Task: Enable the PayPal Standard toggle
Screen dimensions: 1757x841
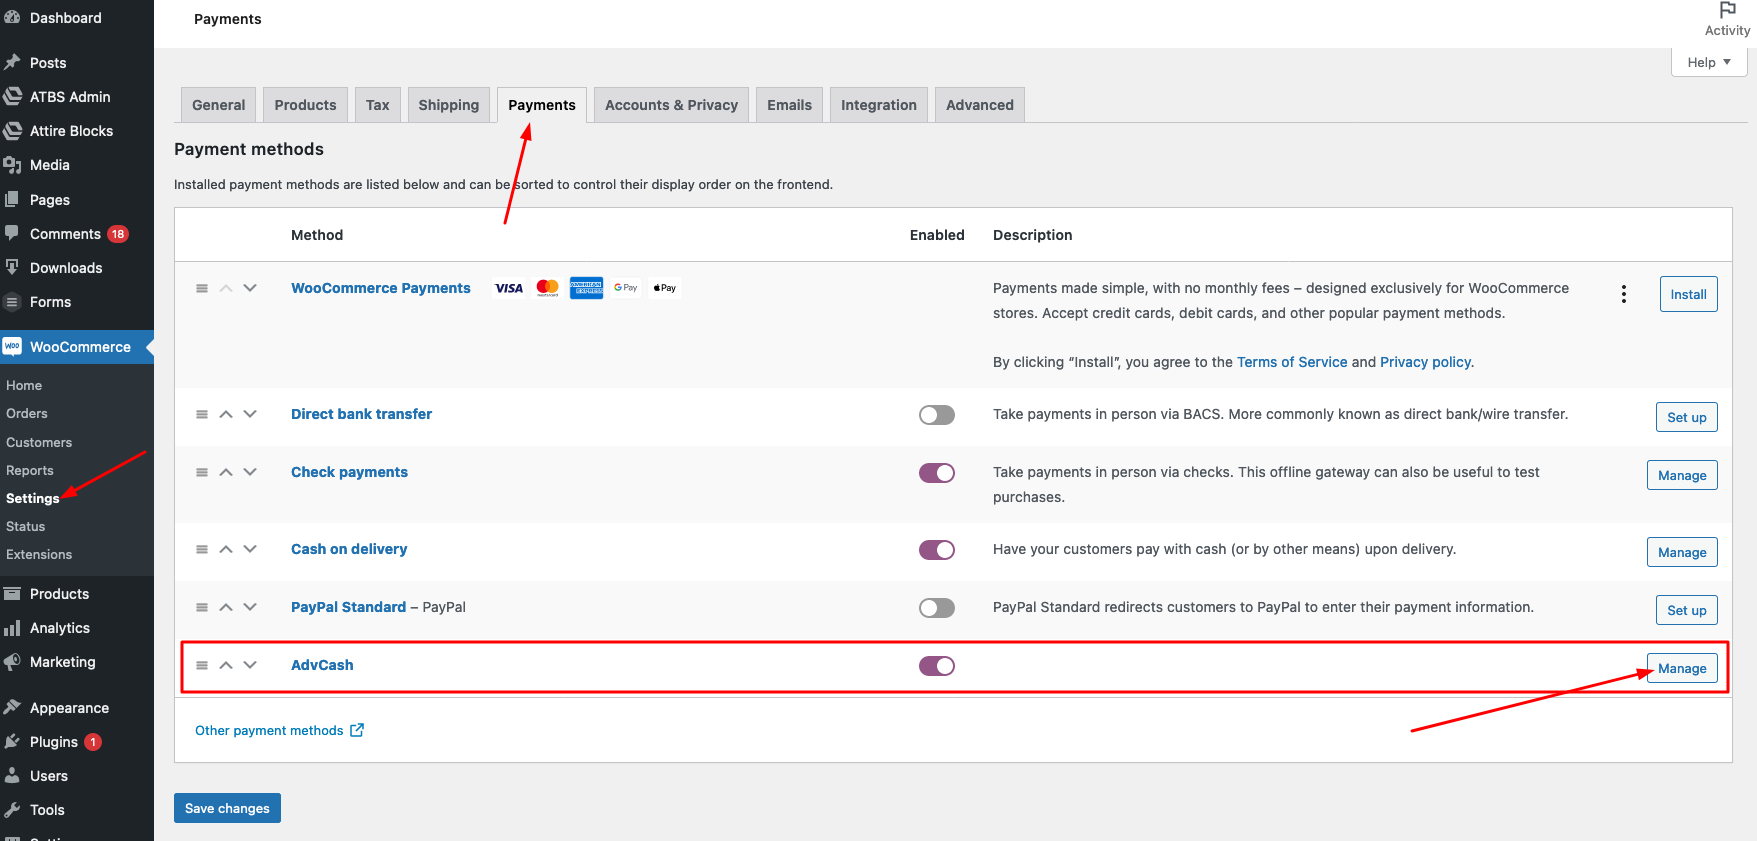Action: point(937,608)
